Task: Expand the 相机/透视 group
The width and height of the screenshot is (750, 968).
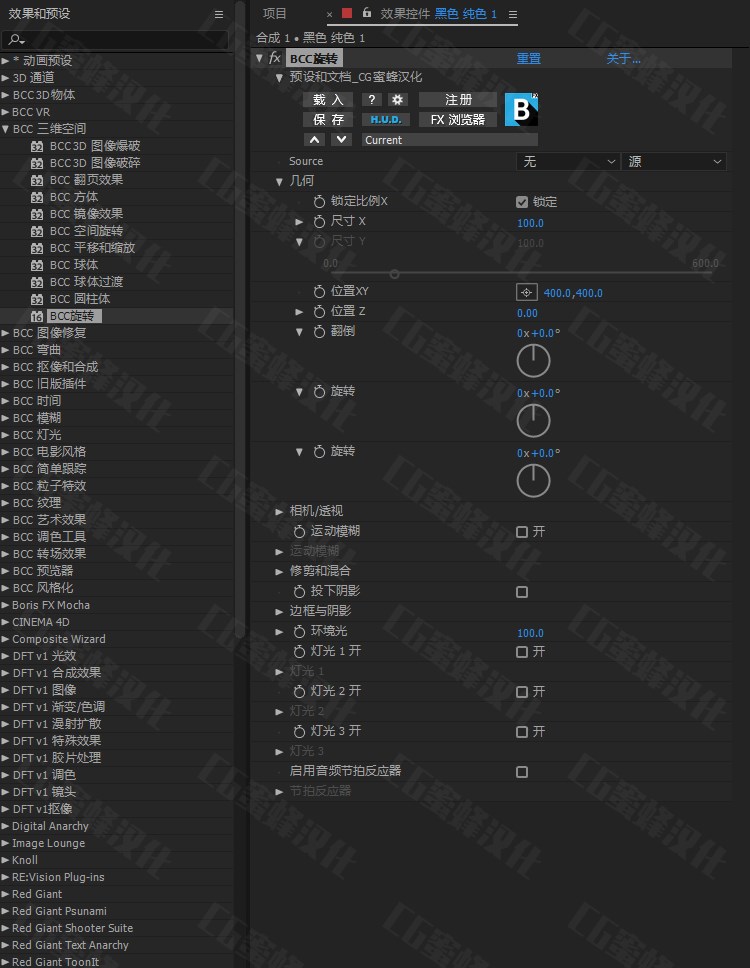Action: point(279,511)
